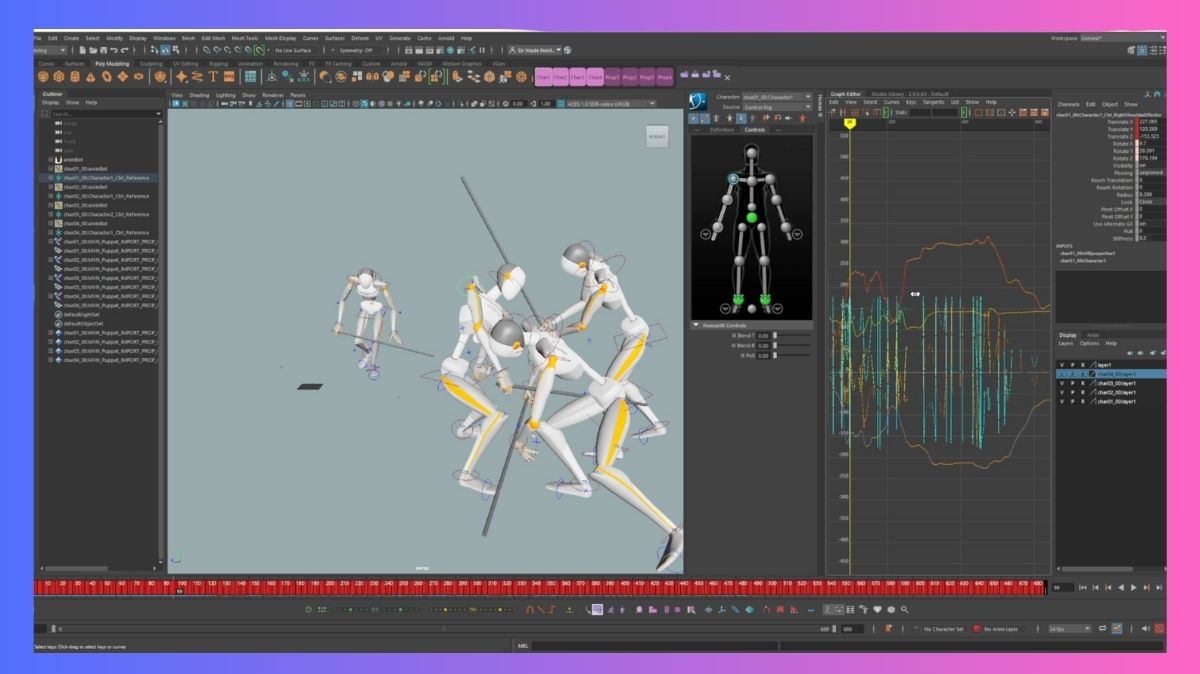Click the Char1 pink shelf button
The image size is (1200, 674).
[x=544, y=77]
